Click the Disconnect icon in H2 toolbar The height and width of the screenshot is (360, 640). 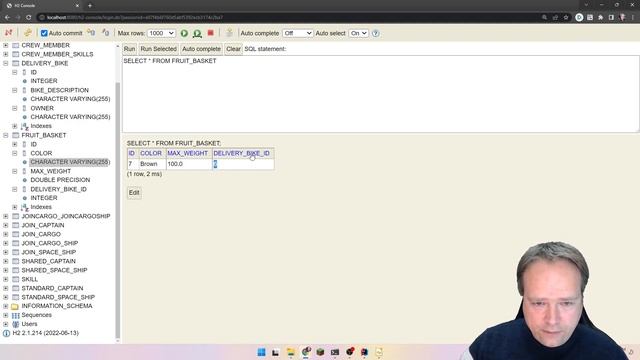[9, 33]
